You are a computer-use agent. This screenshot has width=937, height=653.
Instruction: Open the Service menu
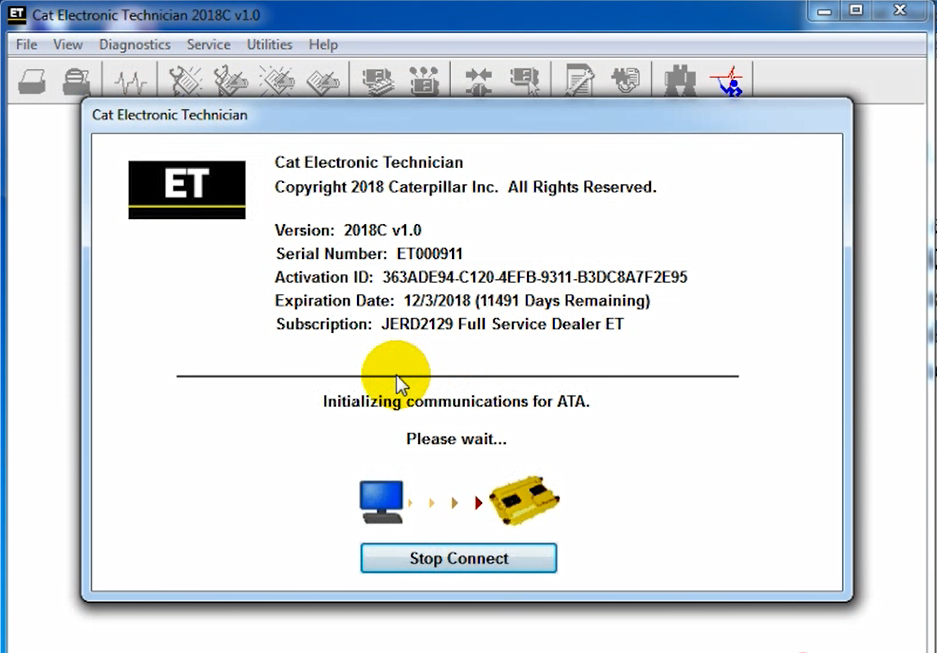208,45
